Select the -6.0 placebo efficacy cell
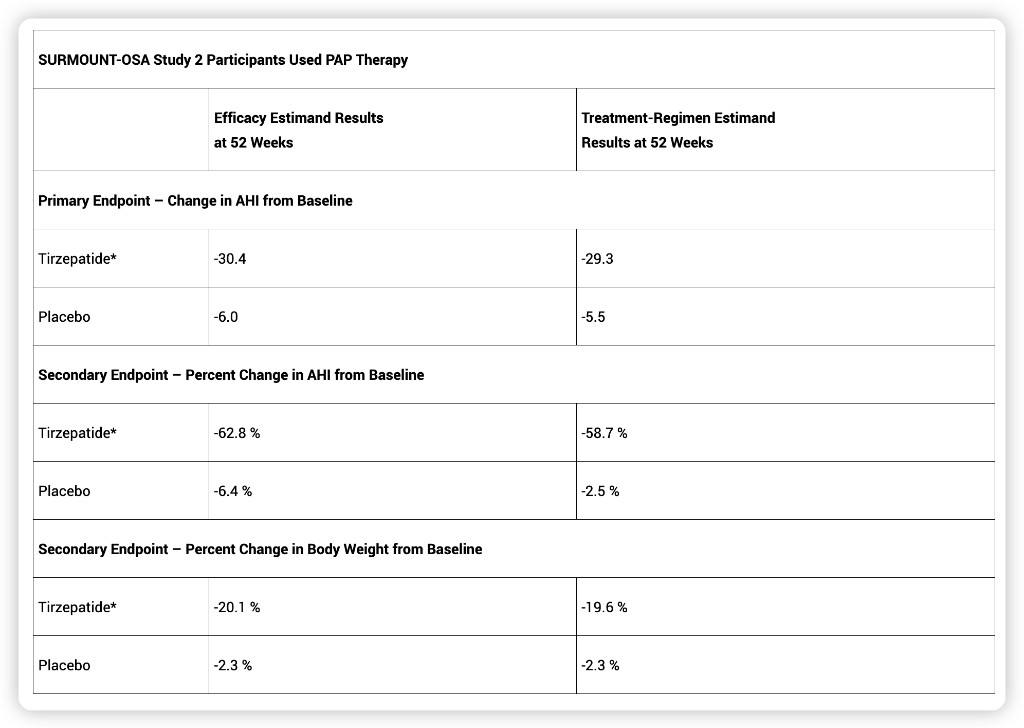 [226, 317]
